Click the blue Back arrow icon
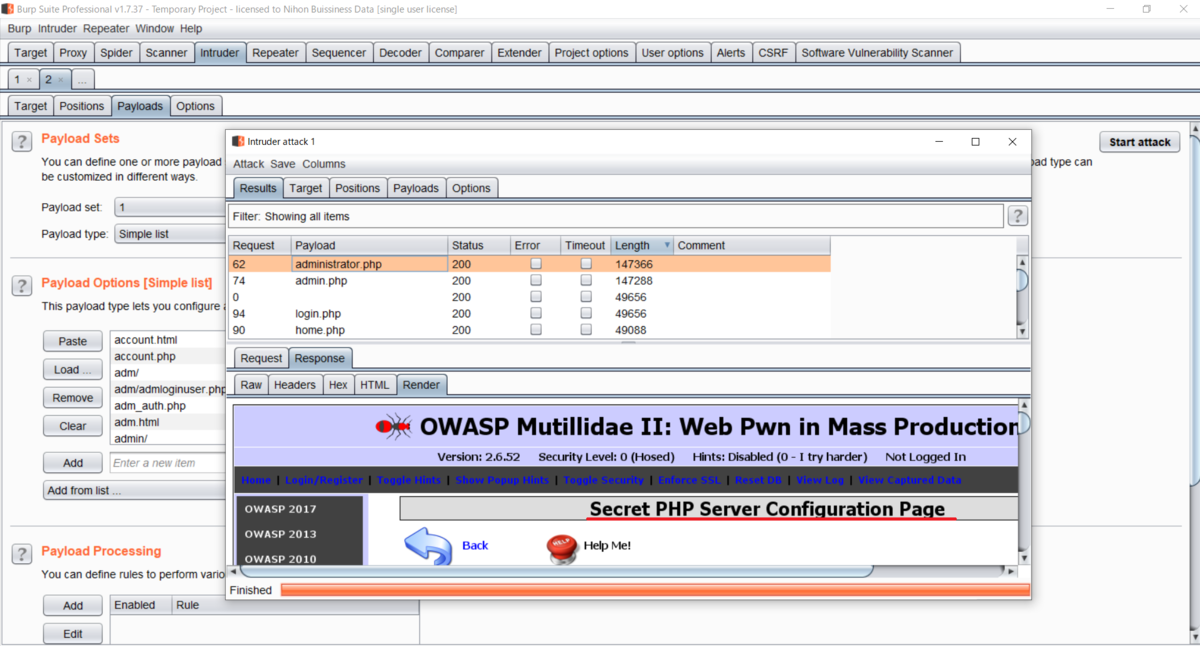Image resolution: width=1200 pixels, height=646 pixels. 428,546
